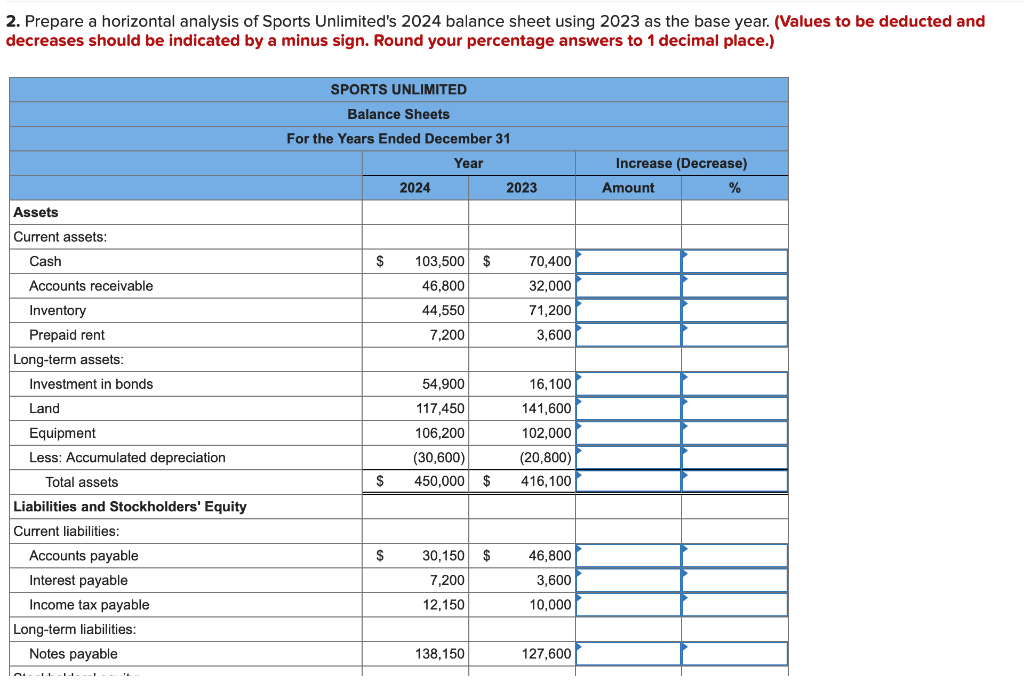Focus Income tax payable percentage input

coord(735,604)
